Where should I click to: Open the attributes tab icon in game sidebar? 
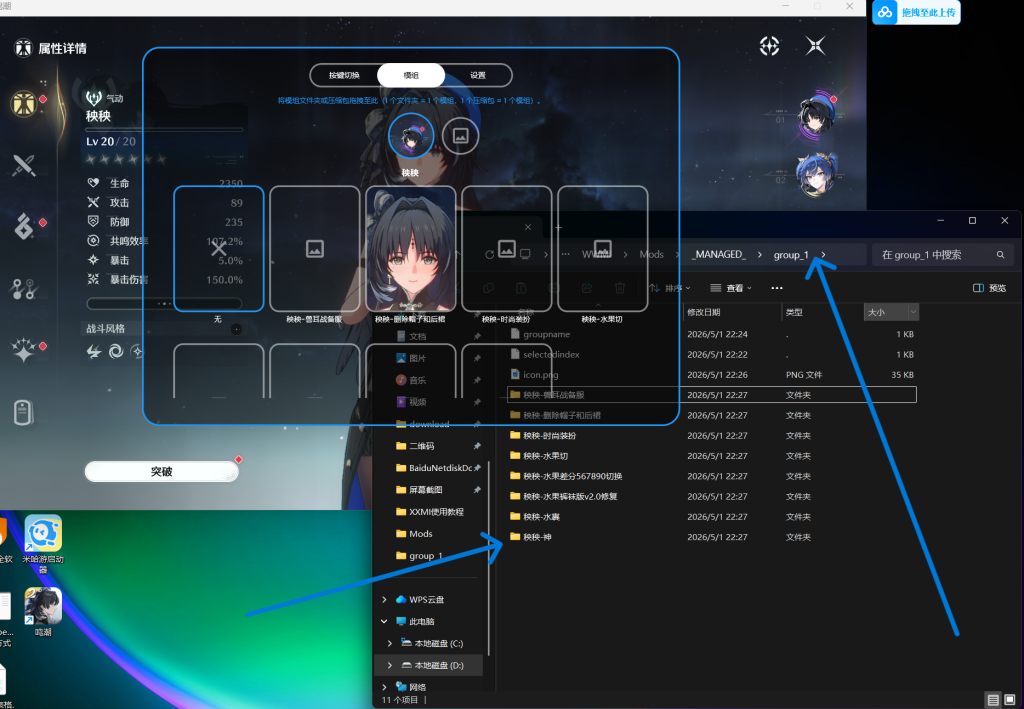tap(24, 104)
